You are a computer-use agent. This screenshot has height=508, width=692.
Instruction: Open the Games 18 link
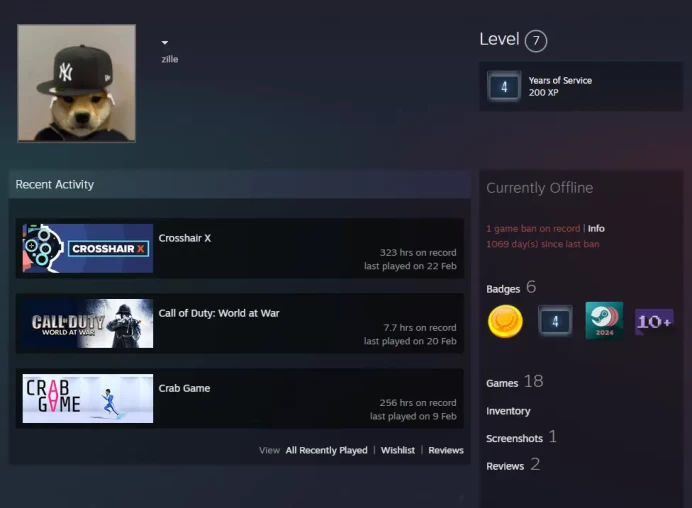point(515,382)
